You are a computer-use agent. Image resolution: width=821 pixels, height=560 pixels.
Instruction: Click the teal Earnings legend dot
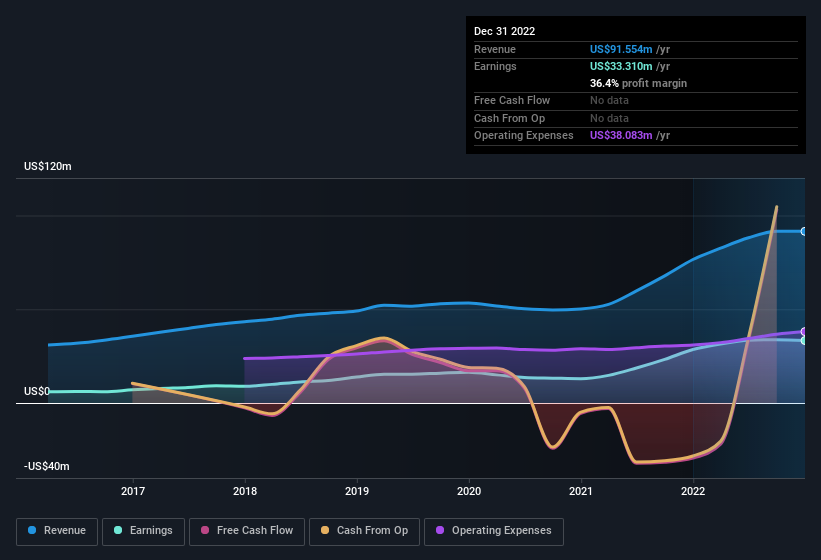point(119,530)
